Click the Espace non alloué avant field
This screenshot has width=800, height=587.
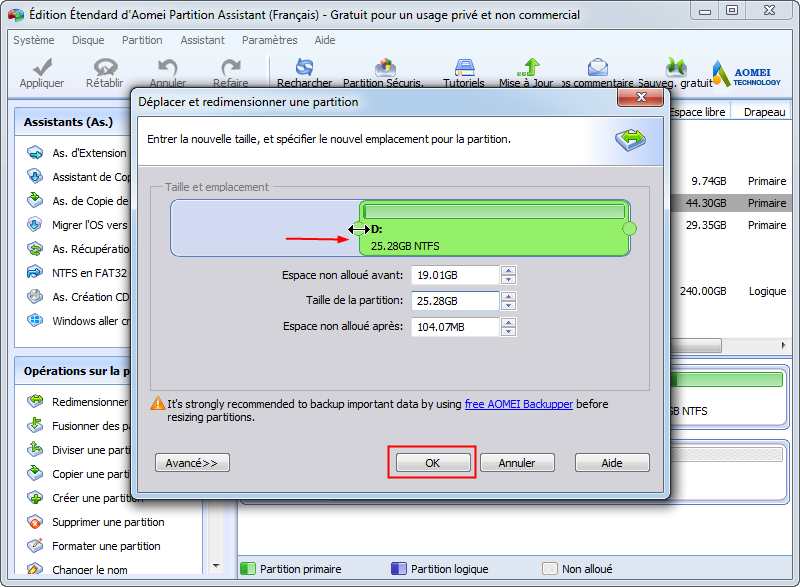coord(455,275)
